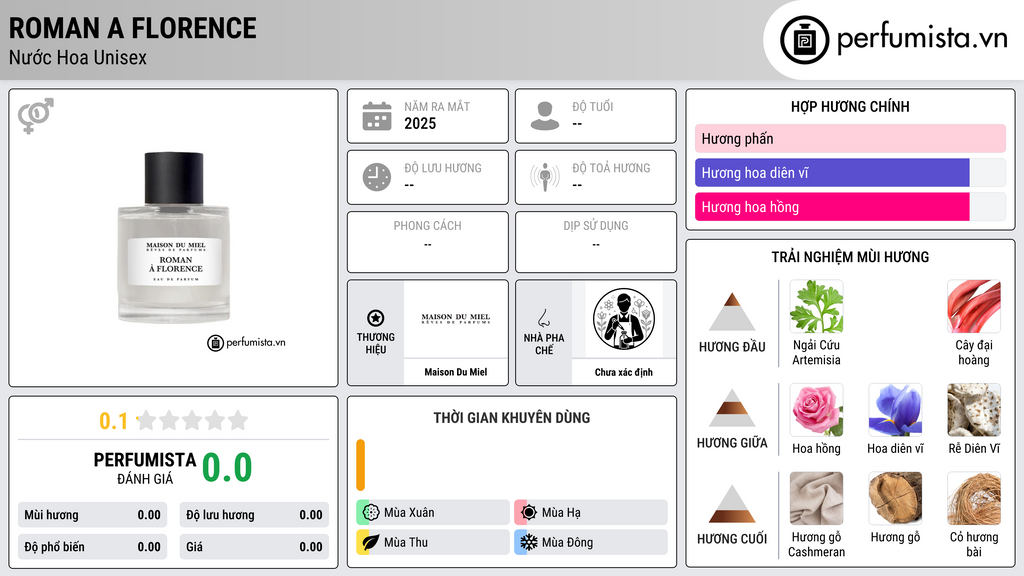This screenshot has width=1024, height=576.
Task: Click the Độ phổ biến 0.00 score cell
Action: pyautogui.click(x=93, y=547)
